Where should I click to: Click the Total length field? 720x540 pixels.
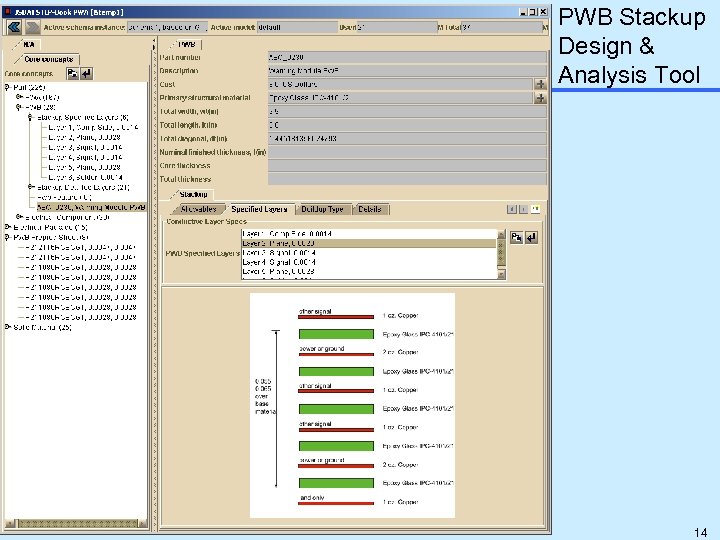click(x=407, y=125)
